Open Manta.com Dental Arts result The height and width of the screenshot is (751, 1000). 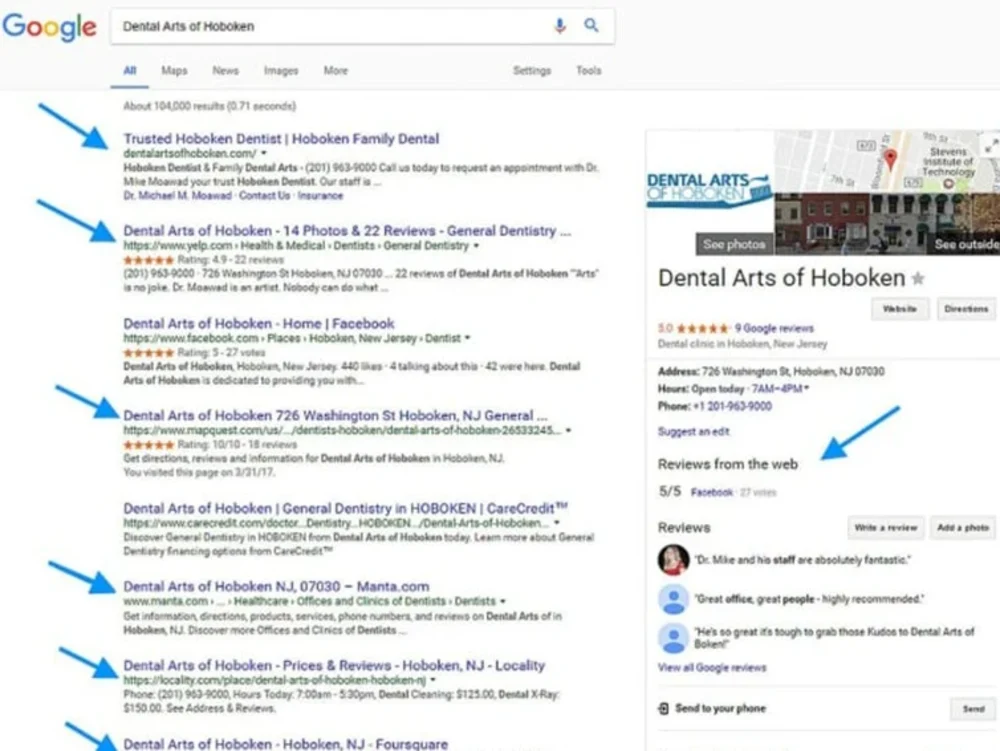(276, 587)
